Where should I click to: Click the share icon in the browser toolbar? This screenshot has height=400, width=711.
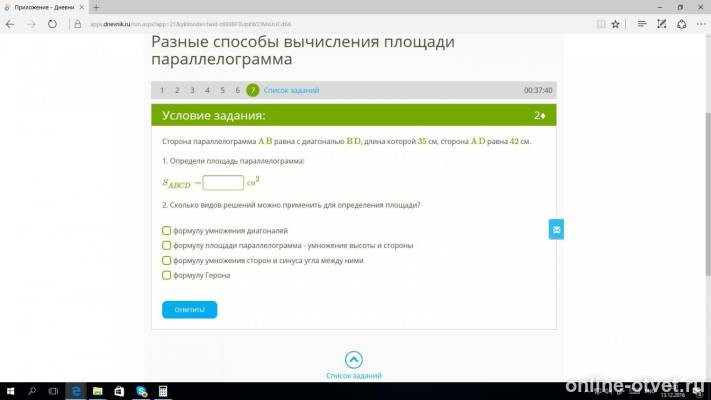(x=682, y=24)
